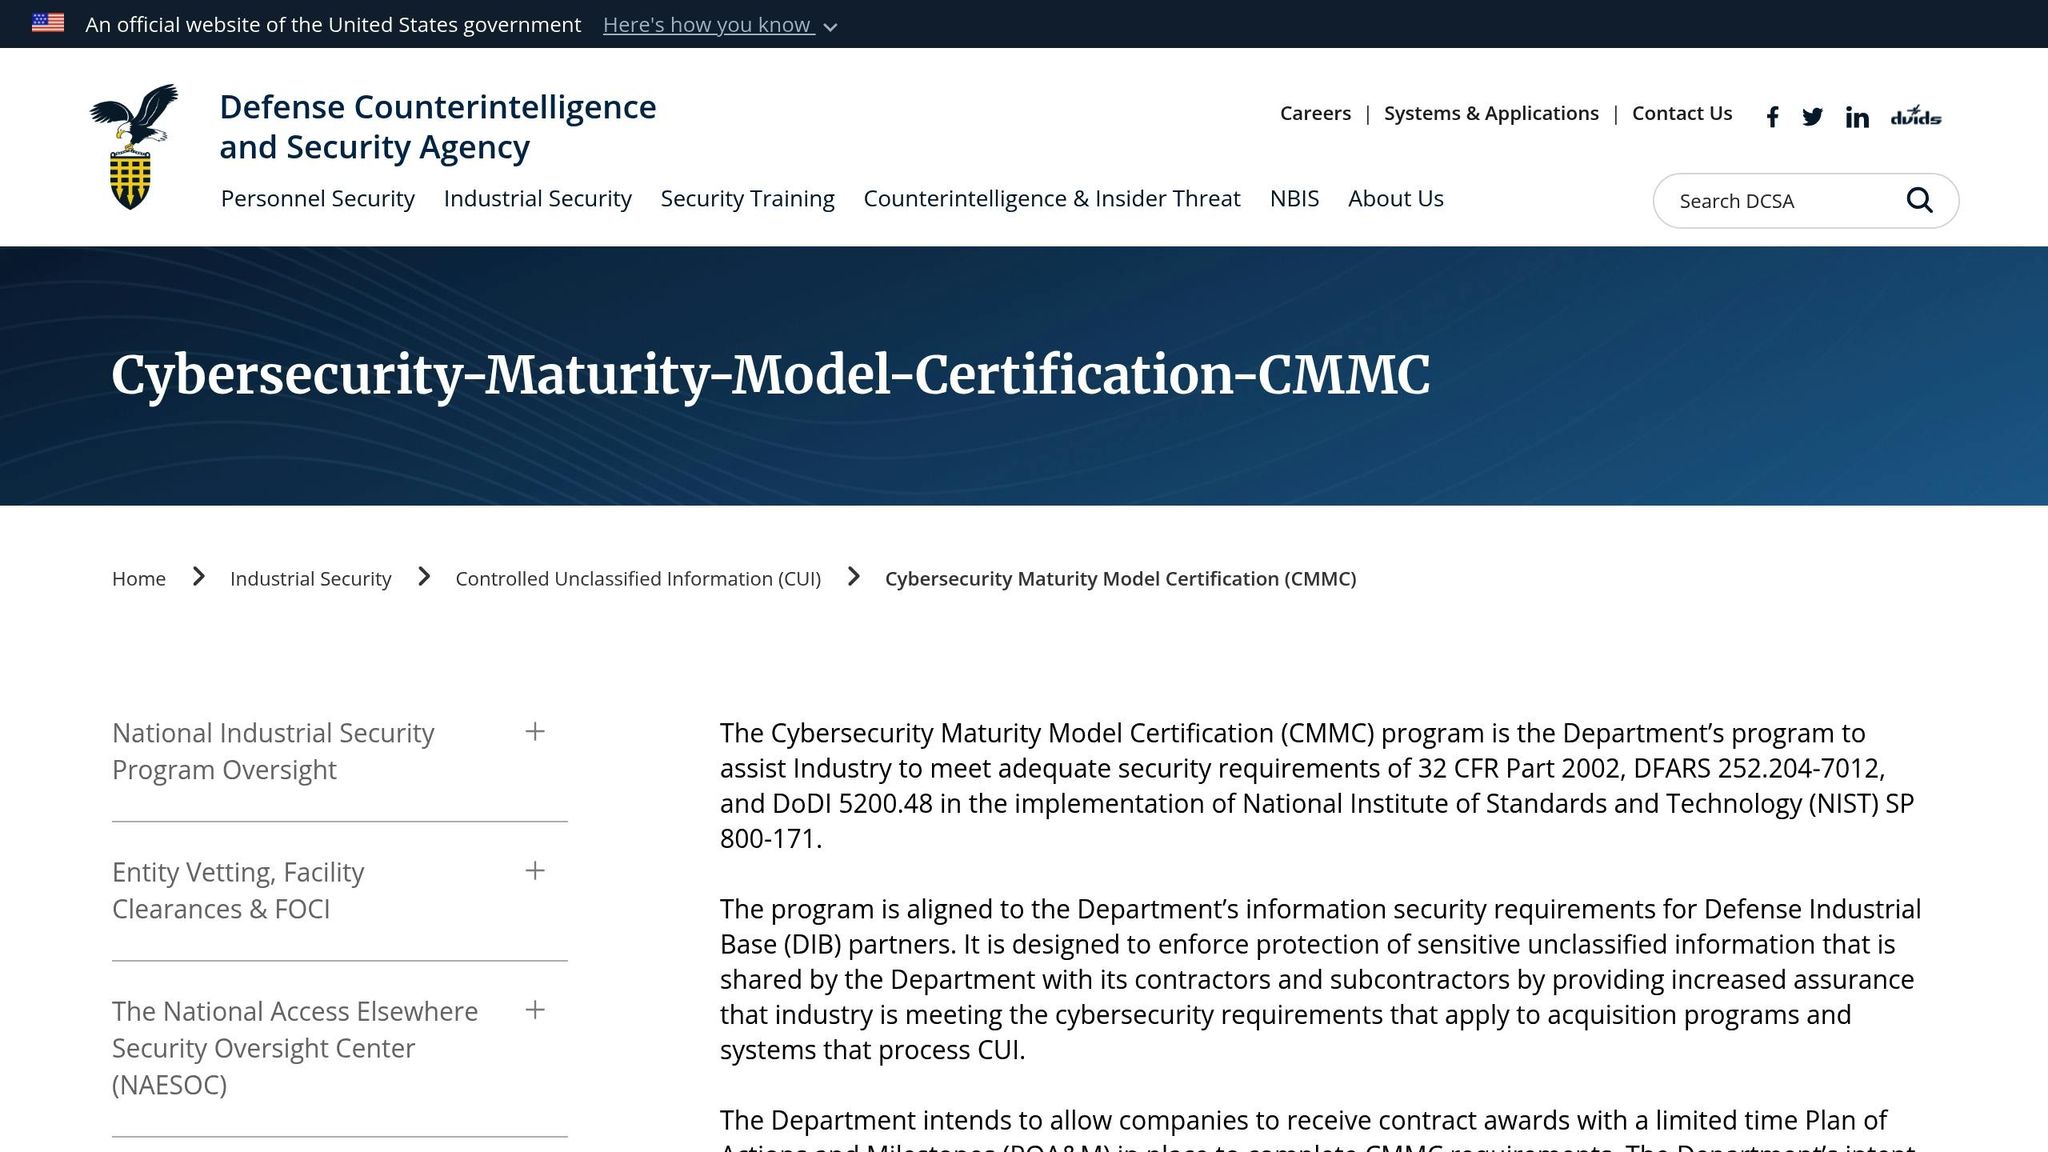The image size is (2048, 1152).
Task: Open the NBIS menu item
Action: click(1294, 199)
